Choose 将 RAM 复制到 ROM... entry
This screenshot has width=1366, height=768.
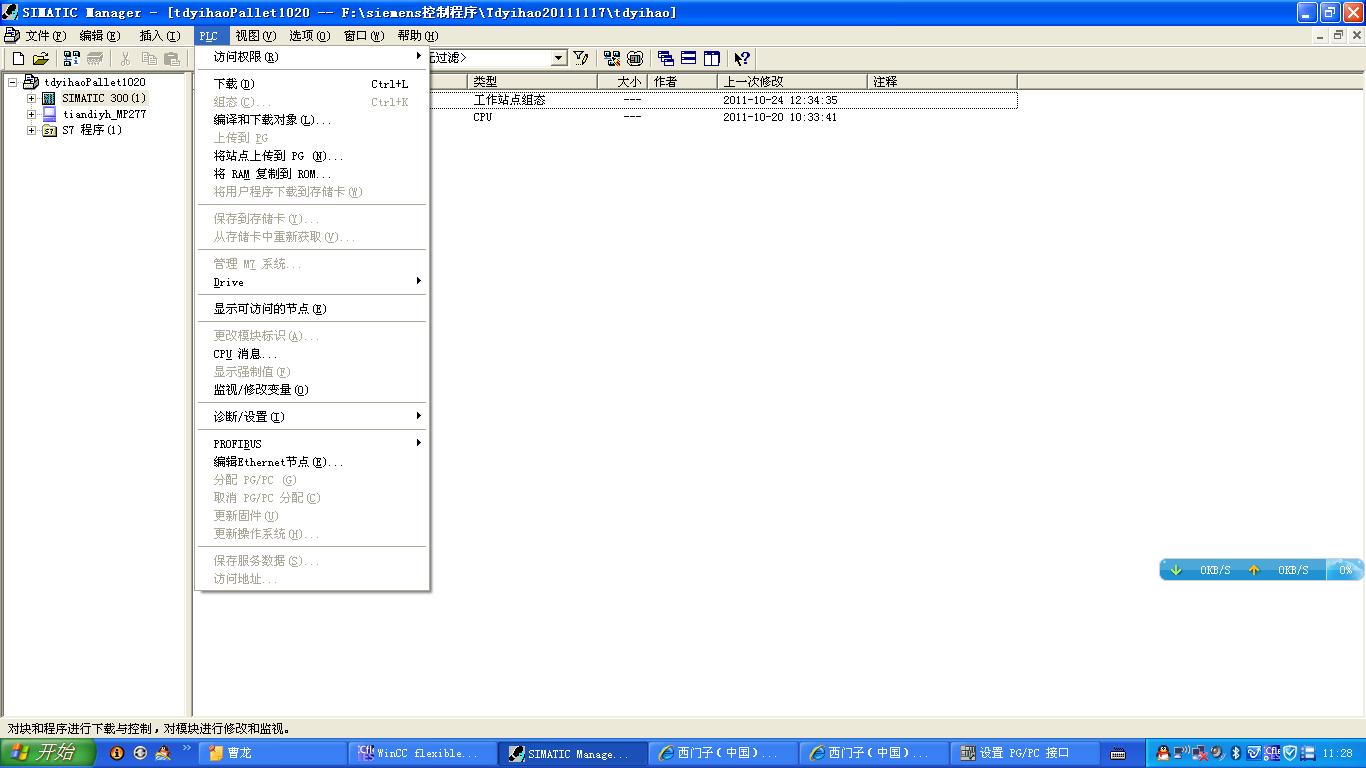tap(313, 174)
